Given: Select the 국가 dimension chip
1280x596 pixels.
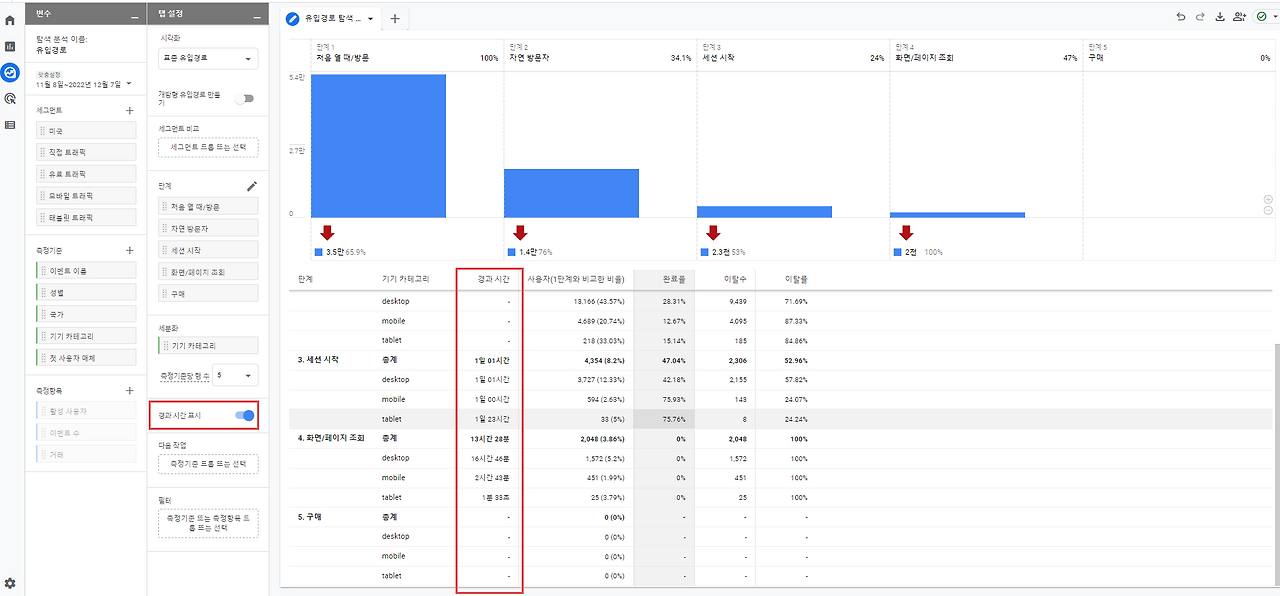Looking at the screenshot, I should point(86,314).
